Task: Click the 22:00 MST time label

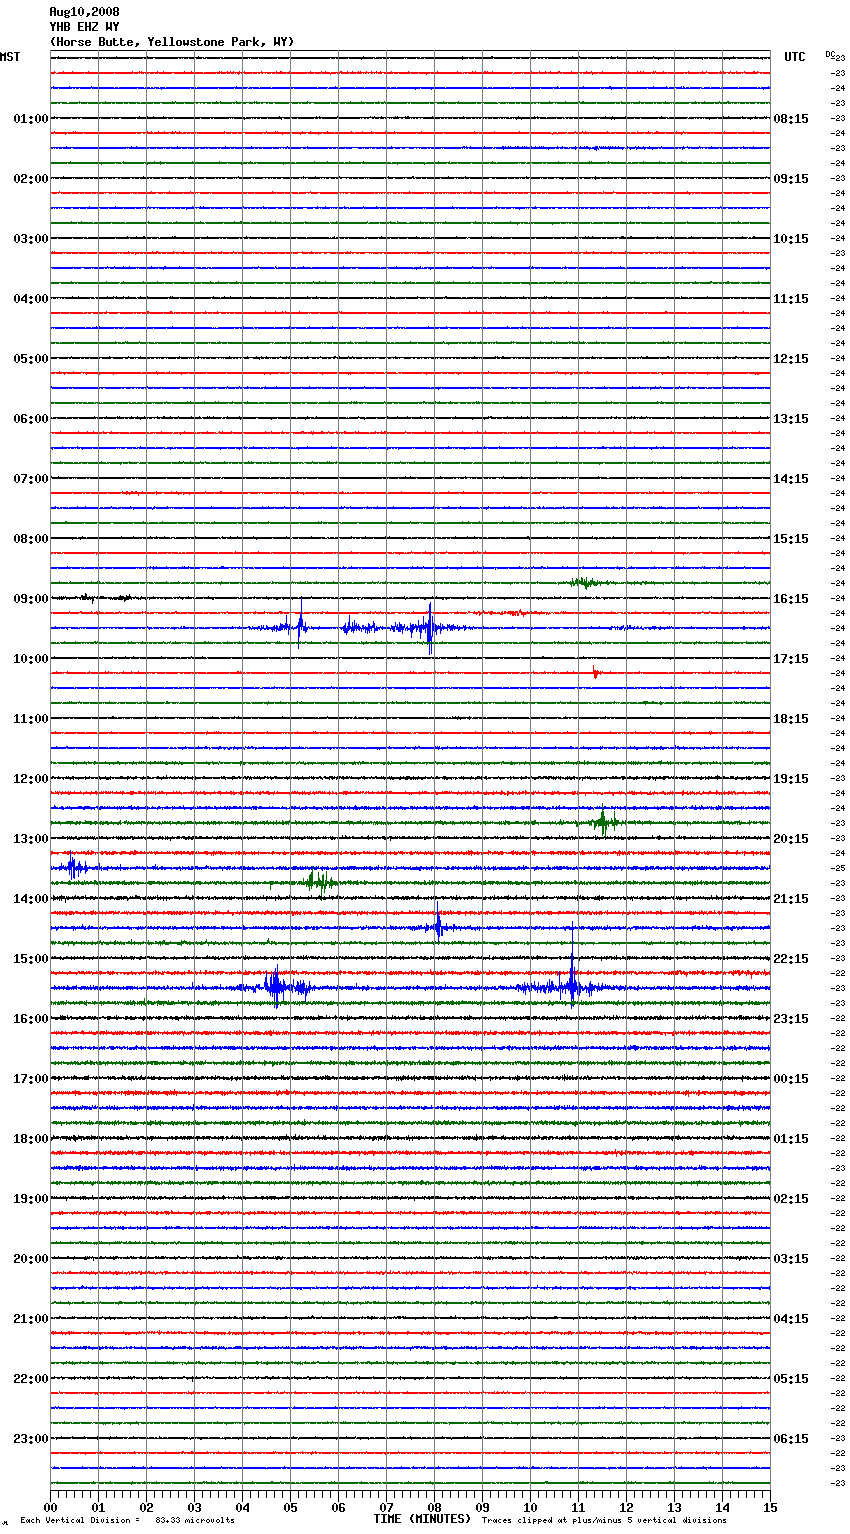Action: pyautogui.click(x=31, y=1379)
